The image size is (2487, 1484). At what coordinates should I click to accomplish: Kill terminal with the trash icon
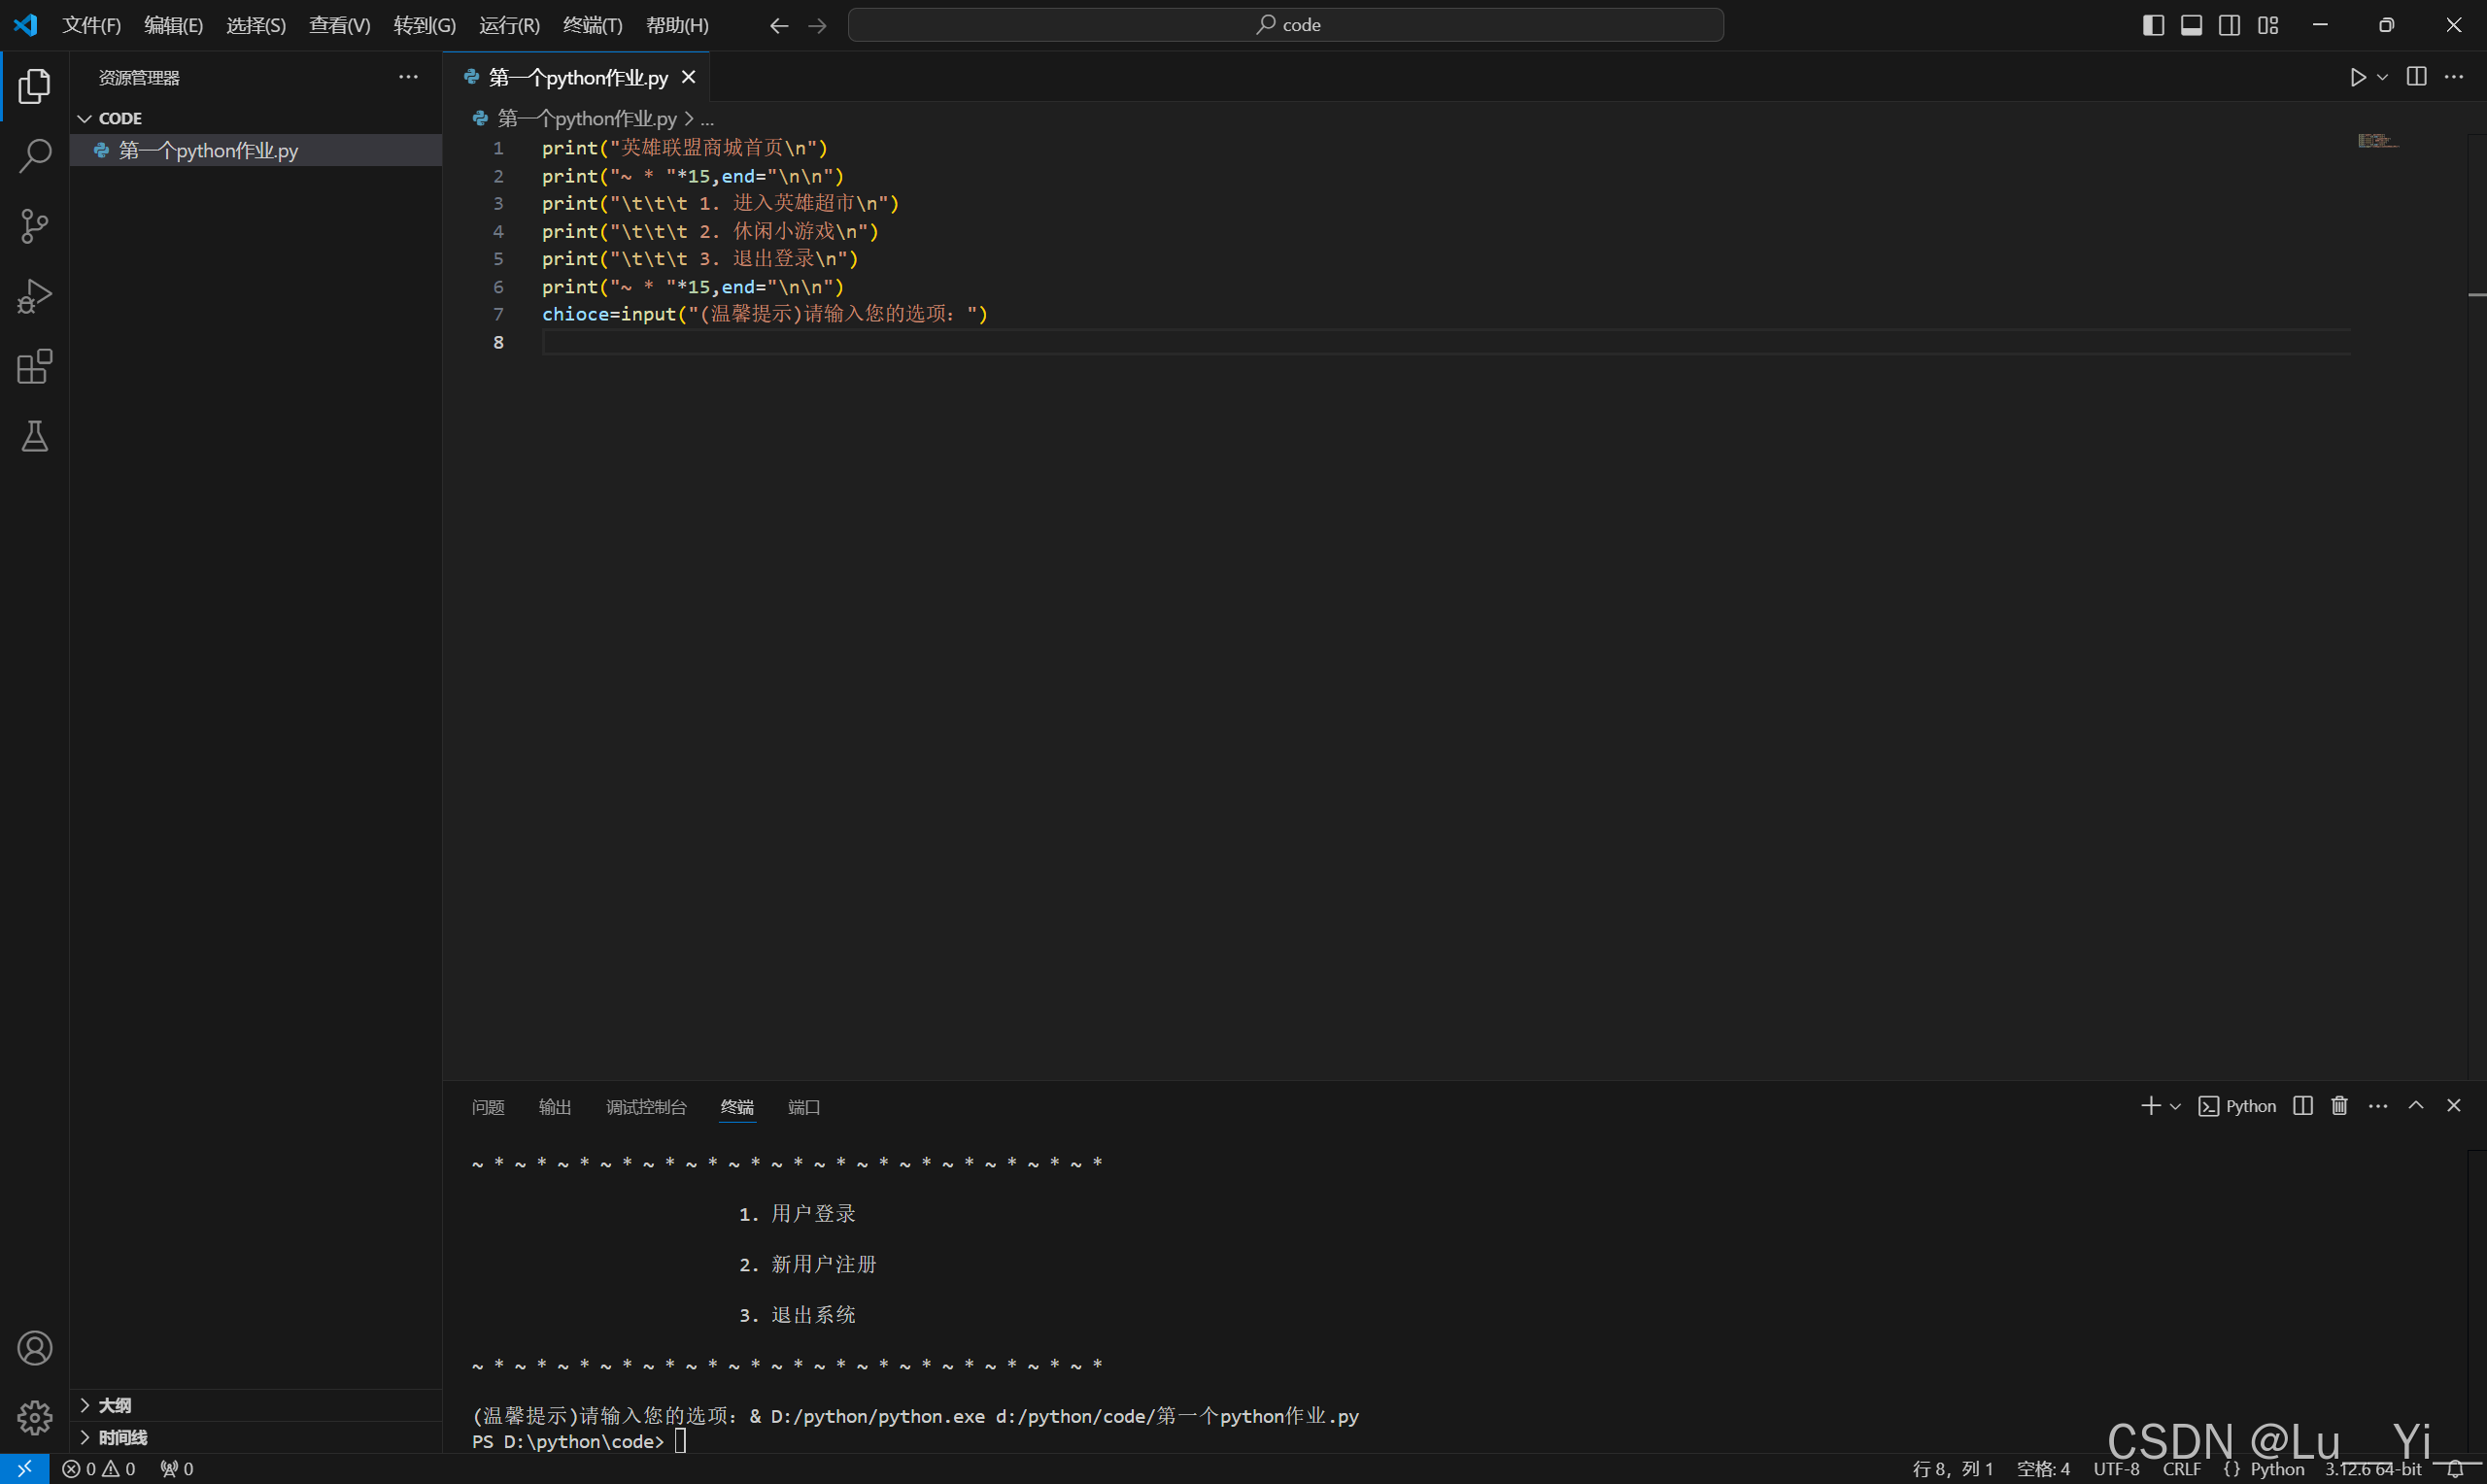tap(2339, 1106)
